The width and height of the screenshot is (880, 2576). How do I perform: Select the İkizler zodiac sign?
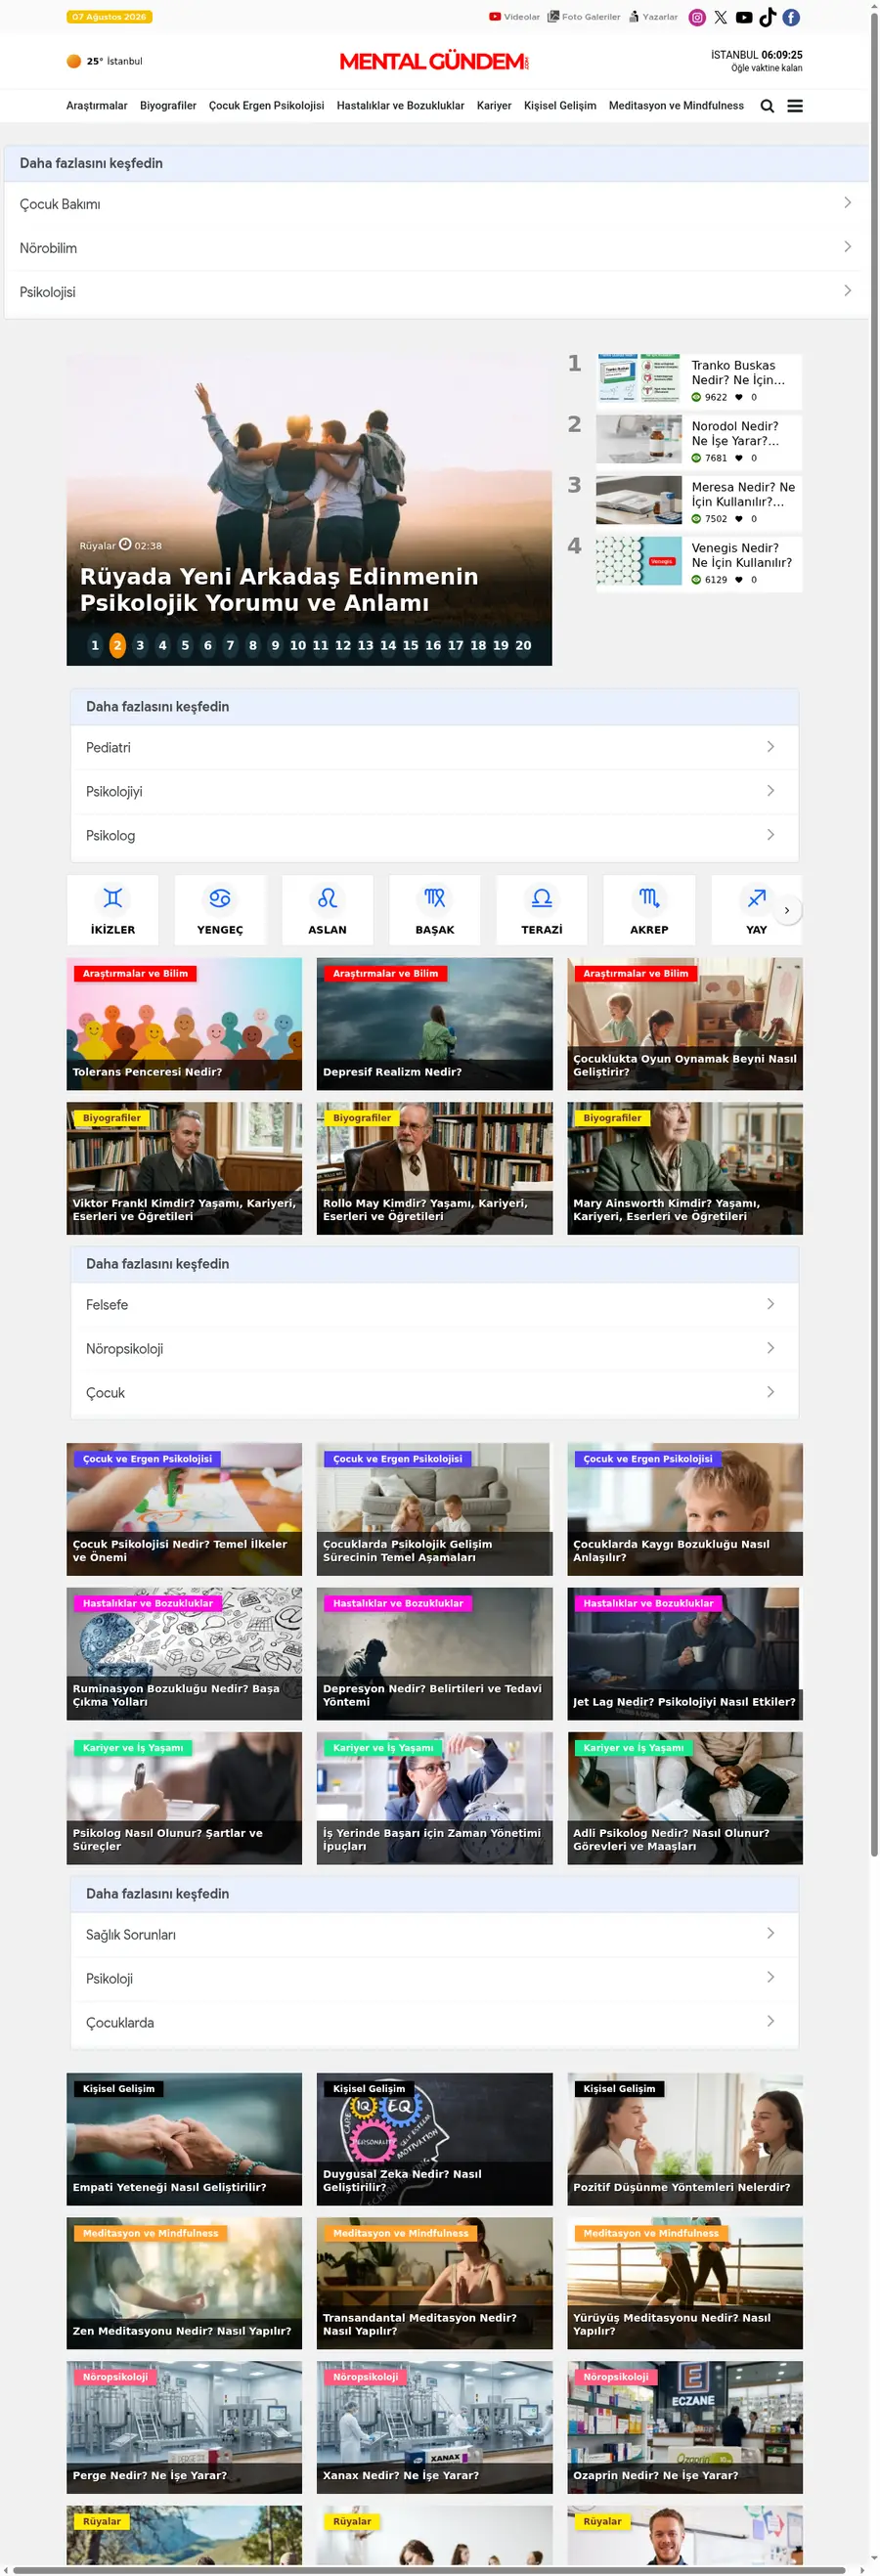coord(113,910)
